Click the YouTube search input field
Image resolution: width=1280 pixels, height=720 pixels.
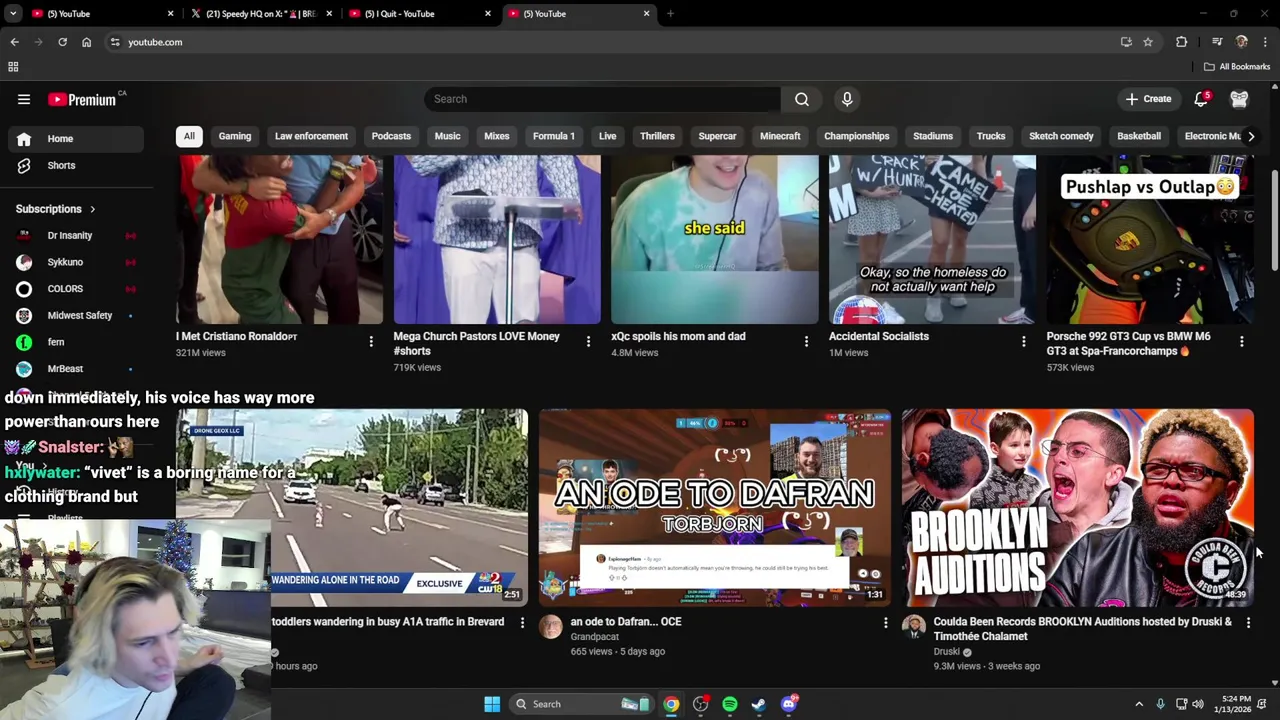pyautogui.click(x=602, y=99)
